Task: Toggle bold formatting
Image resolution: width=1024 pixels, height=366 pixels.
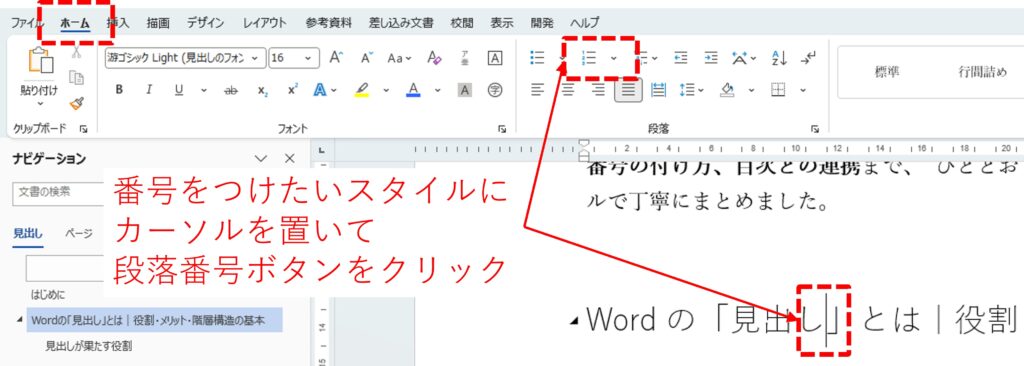Action: (x=119, y=90)
